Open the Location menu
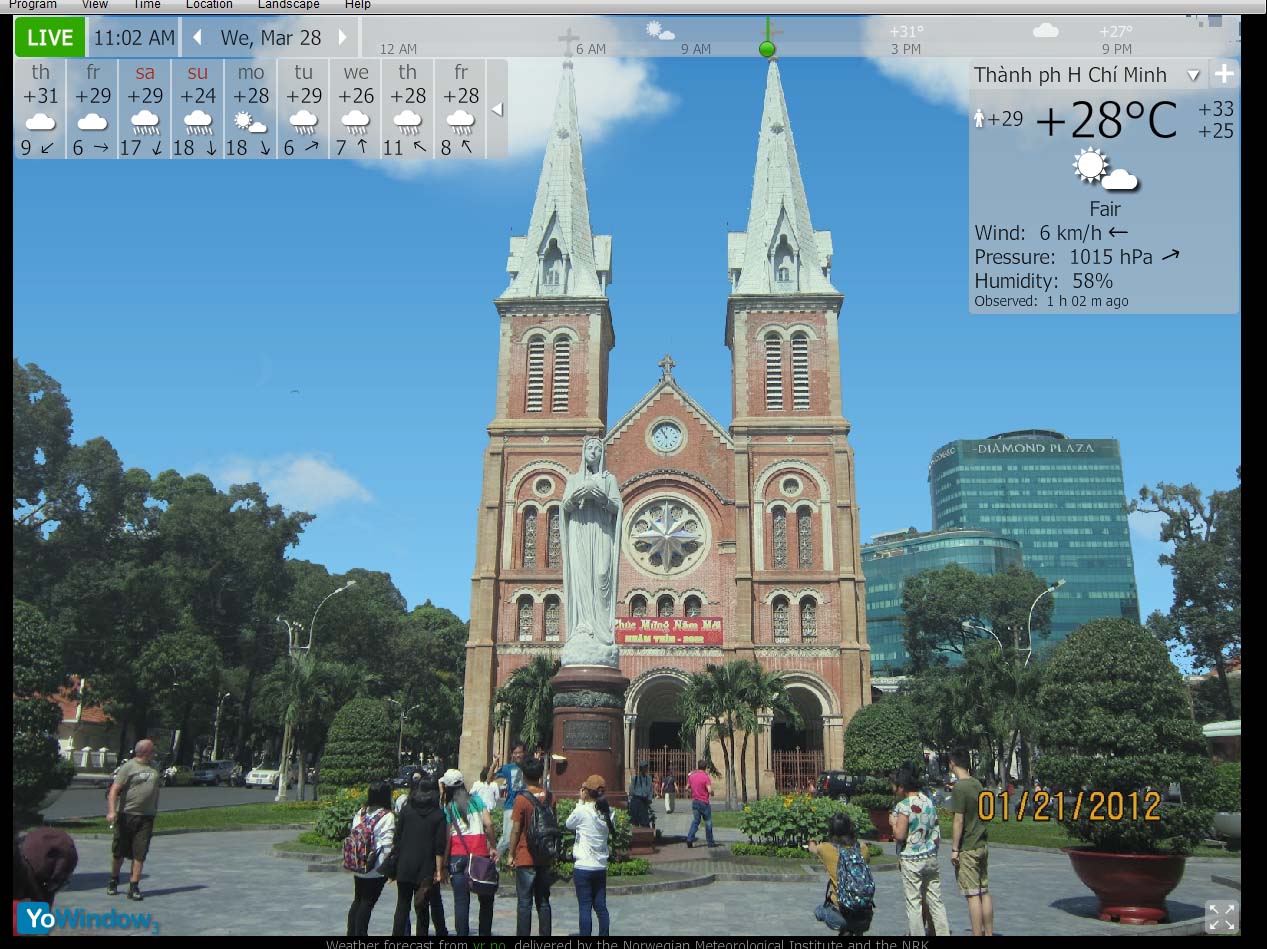Image resolution: width=1267 pixels, height=949 pixels. click(209, 5)
